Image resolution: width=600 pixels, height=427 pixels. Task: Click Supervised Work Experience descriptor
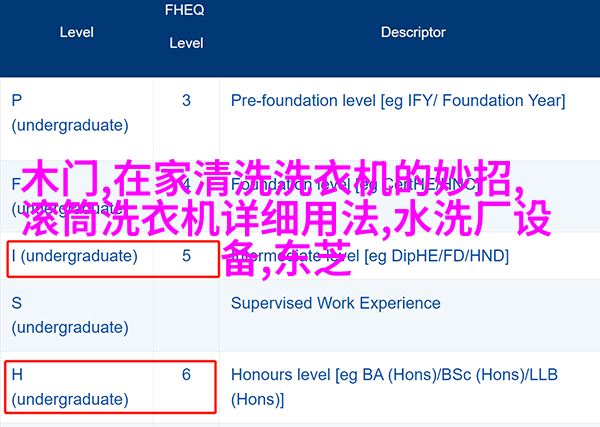pyautogui.click(x=336, y=303)
